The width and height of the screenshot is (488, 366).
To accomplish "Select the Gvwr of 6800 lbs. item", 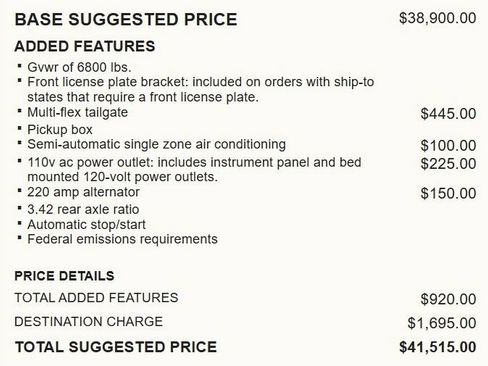I will point(79,67).
